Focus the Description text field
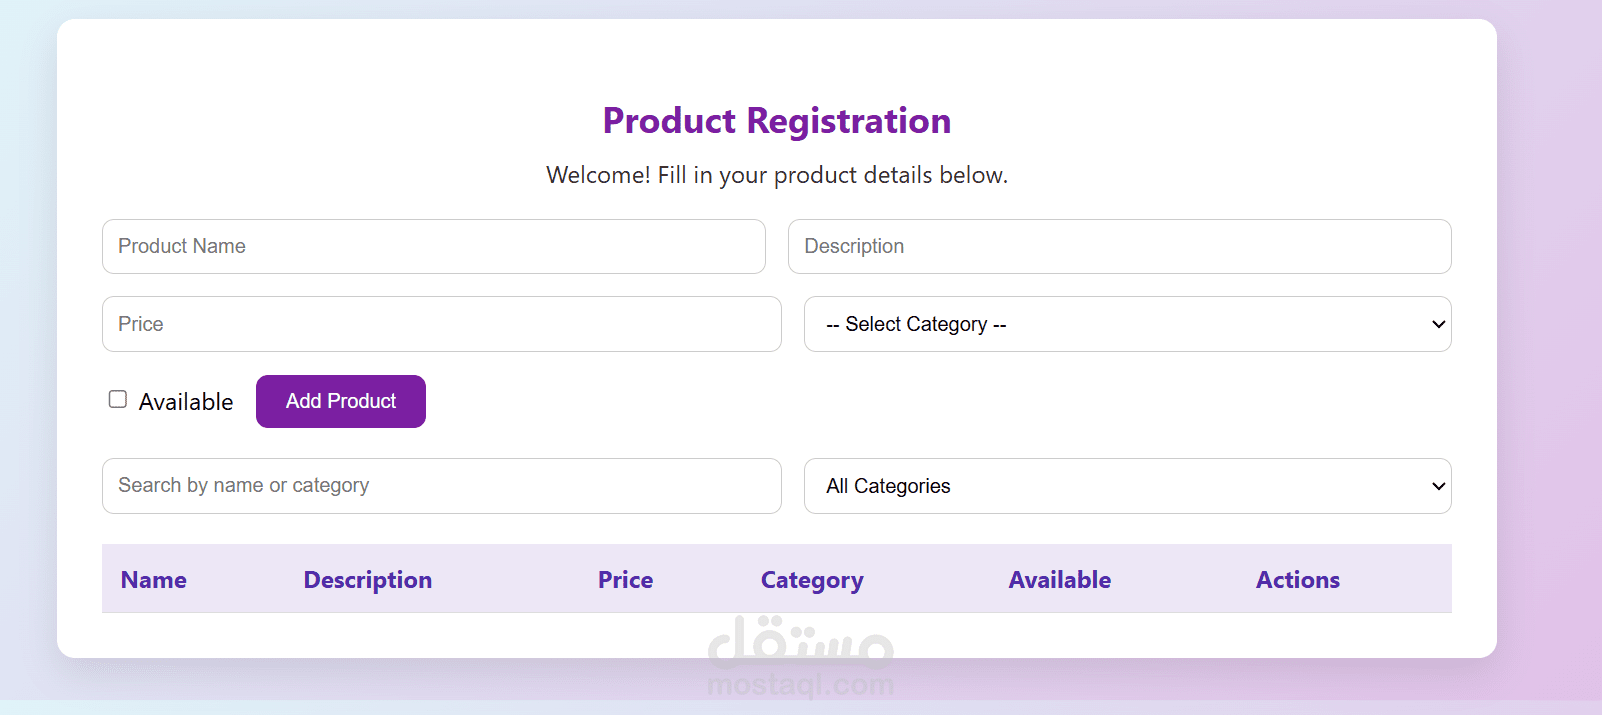Image resolution: width=1602 pixels, height=715 pixels. tap(1119, 246)
